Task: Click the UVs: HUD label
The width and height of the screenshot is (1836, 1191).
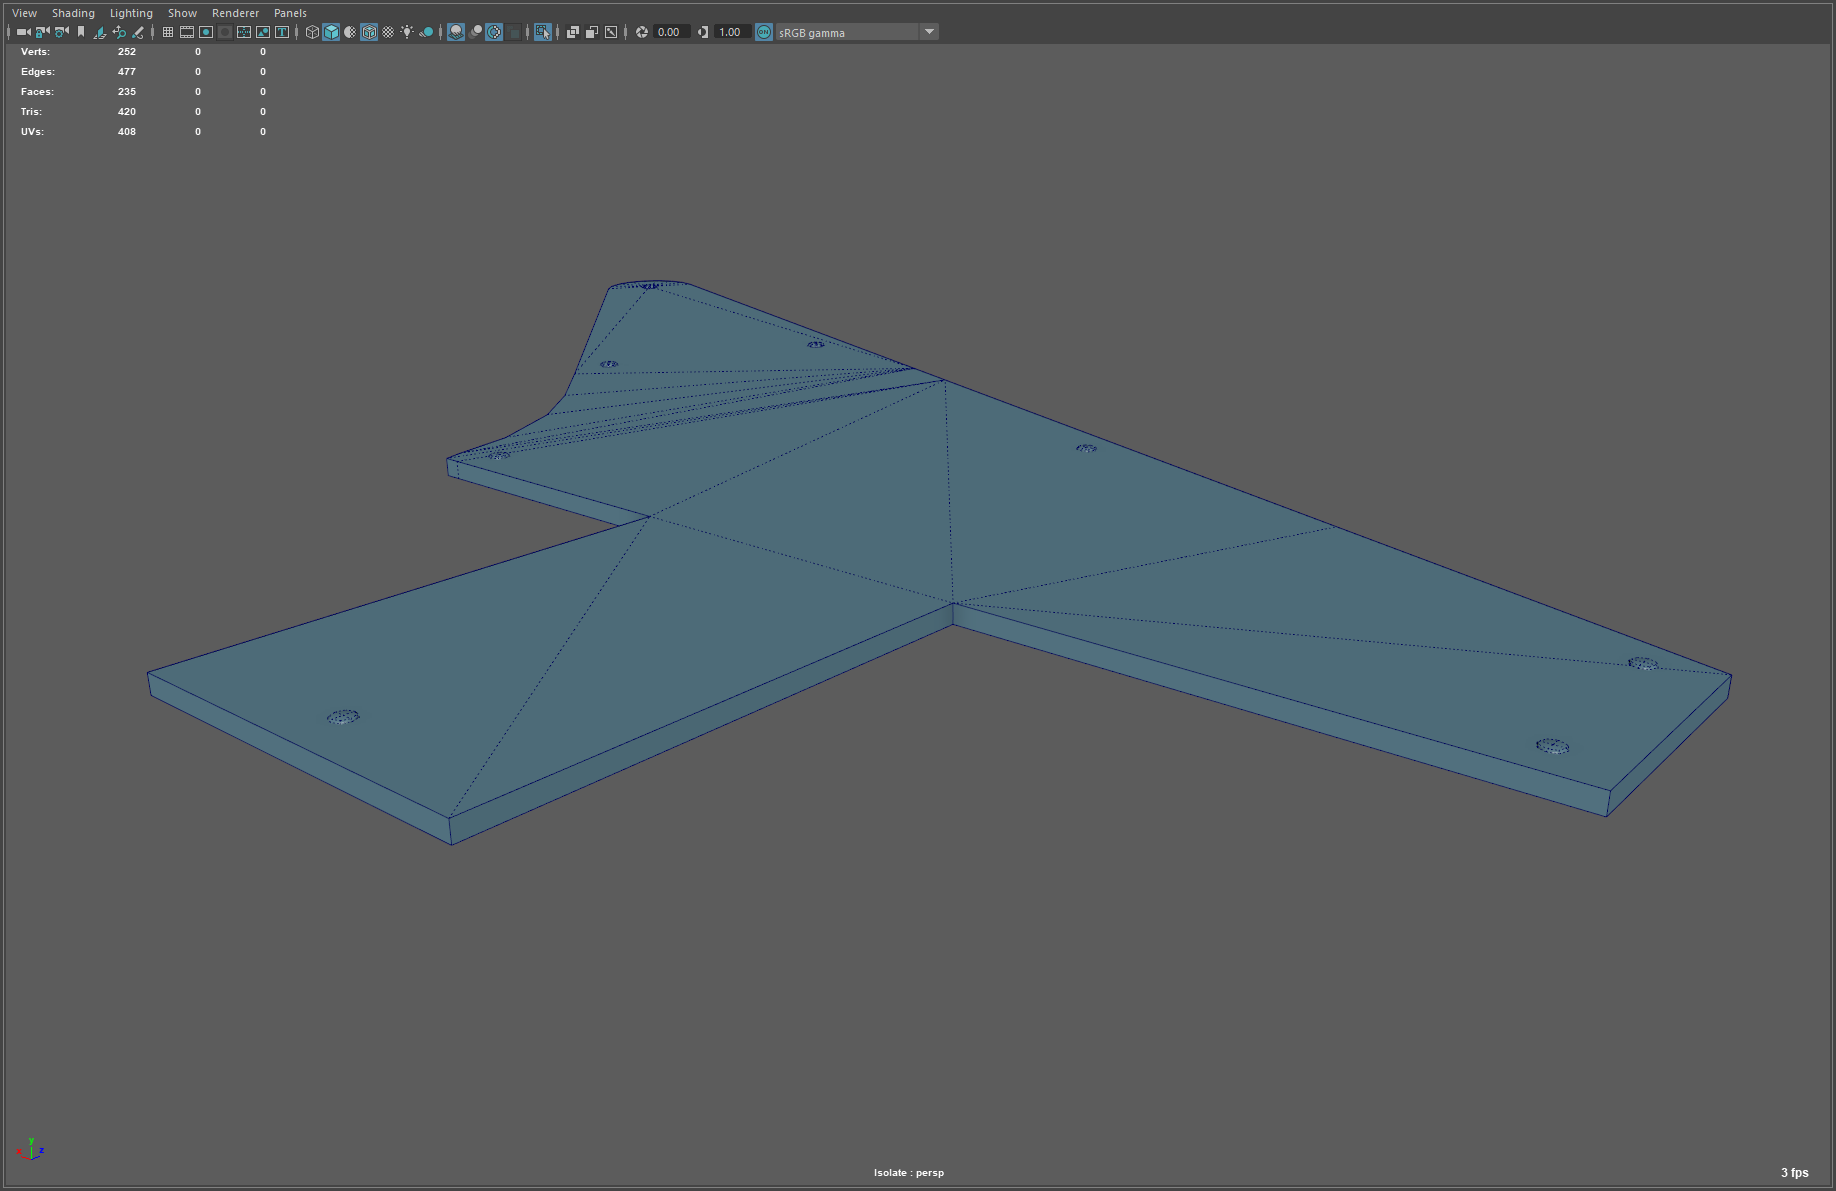Action: pyautogui.click(x=32, y=132)
